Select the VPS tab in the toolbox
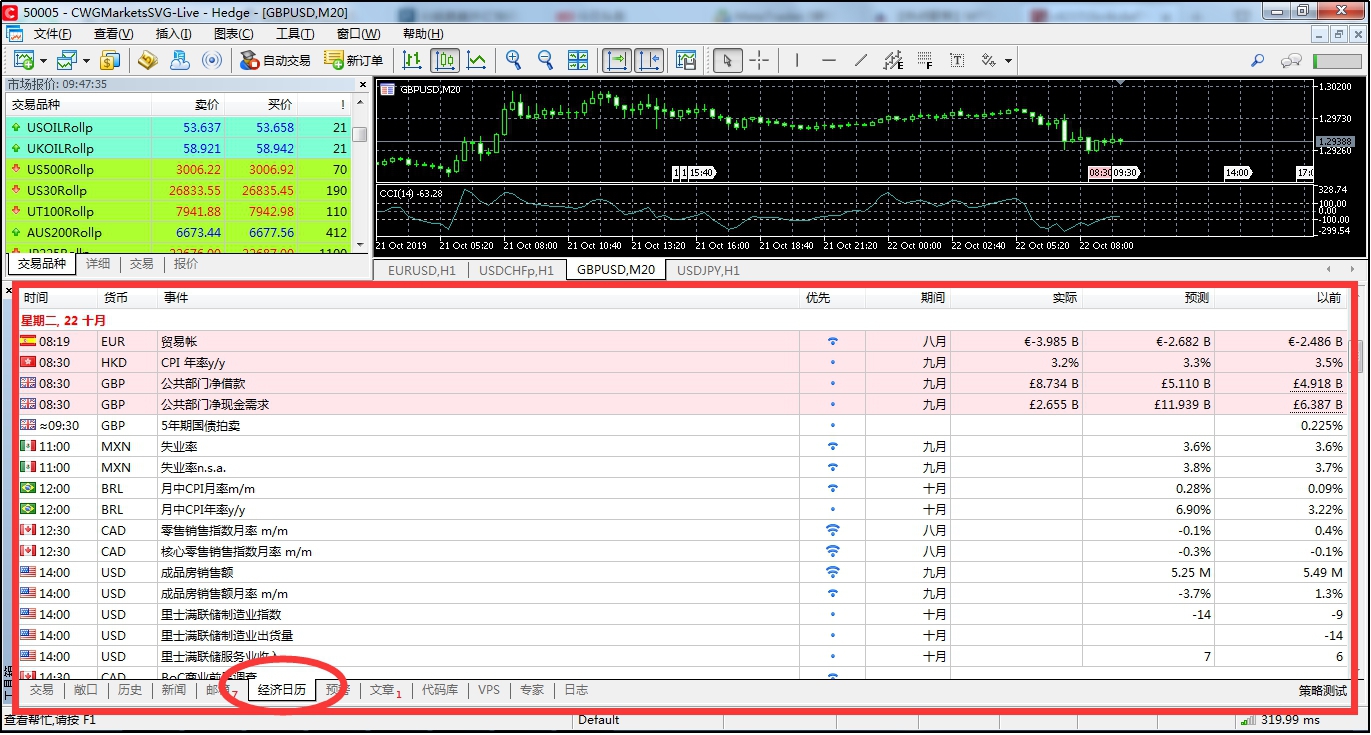The height and width of the screenshot is (735, 1371). [x=488, y=690]
